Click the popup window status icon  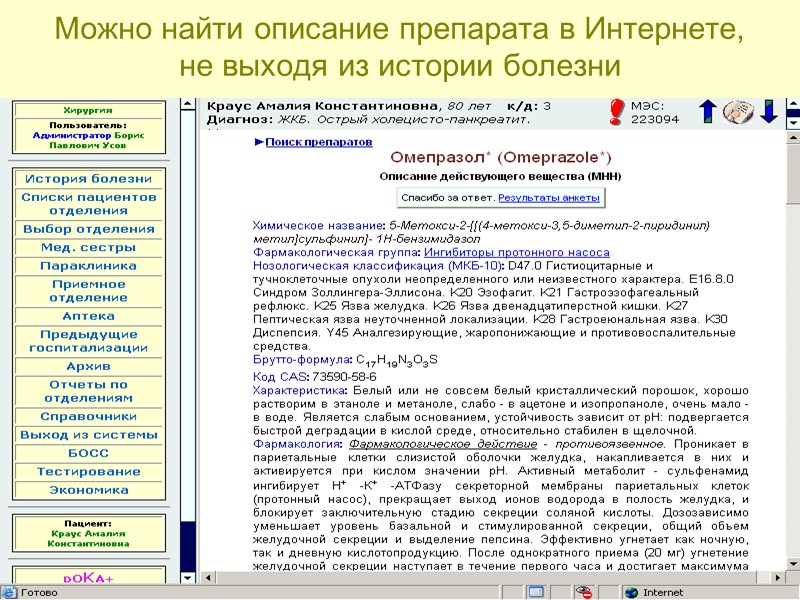(536, 592)
